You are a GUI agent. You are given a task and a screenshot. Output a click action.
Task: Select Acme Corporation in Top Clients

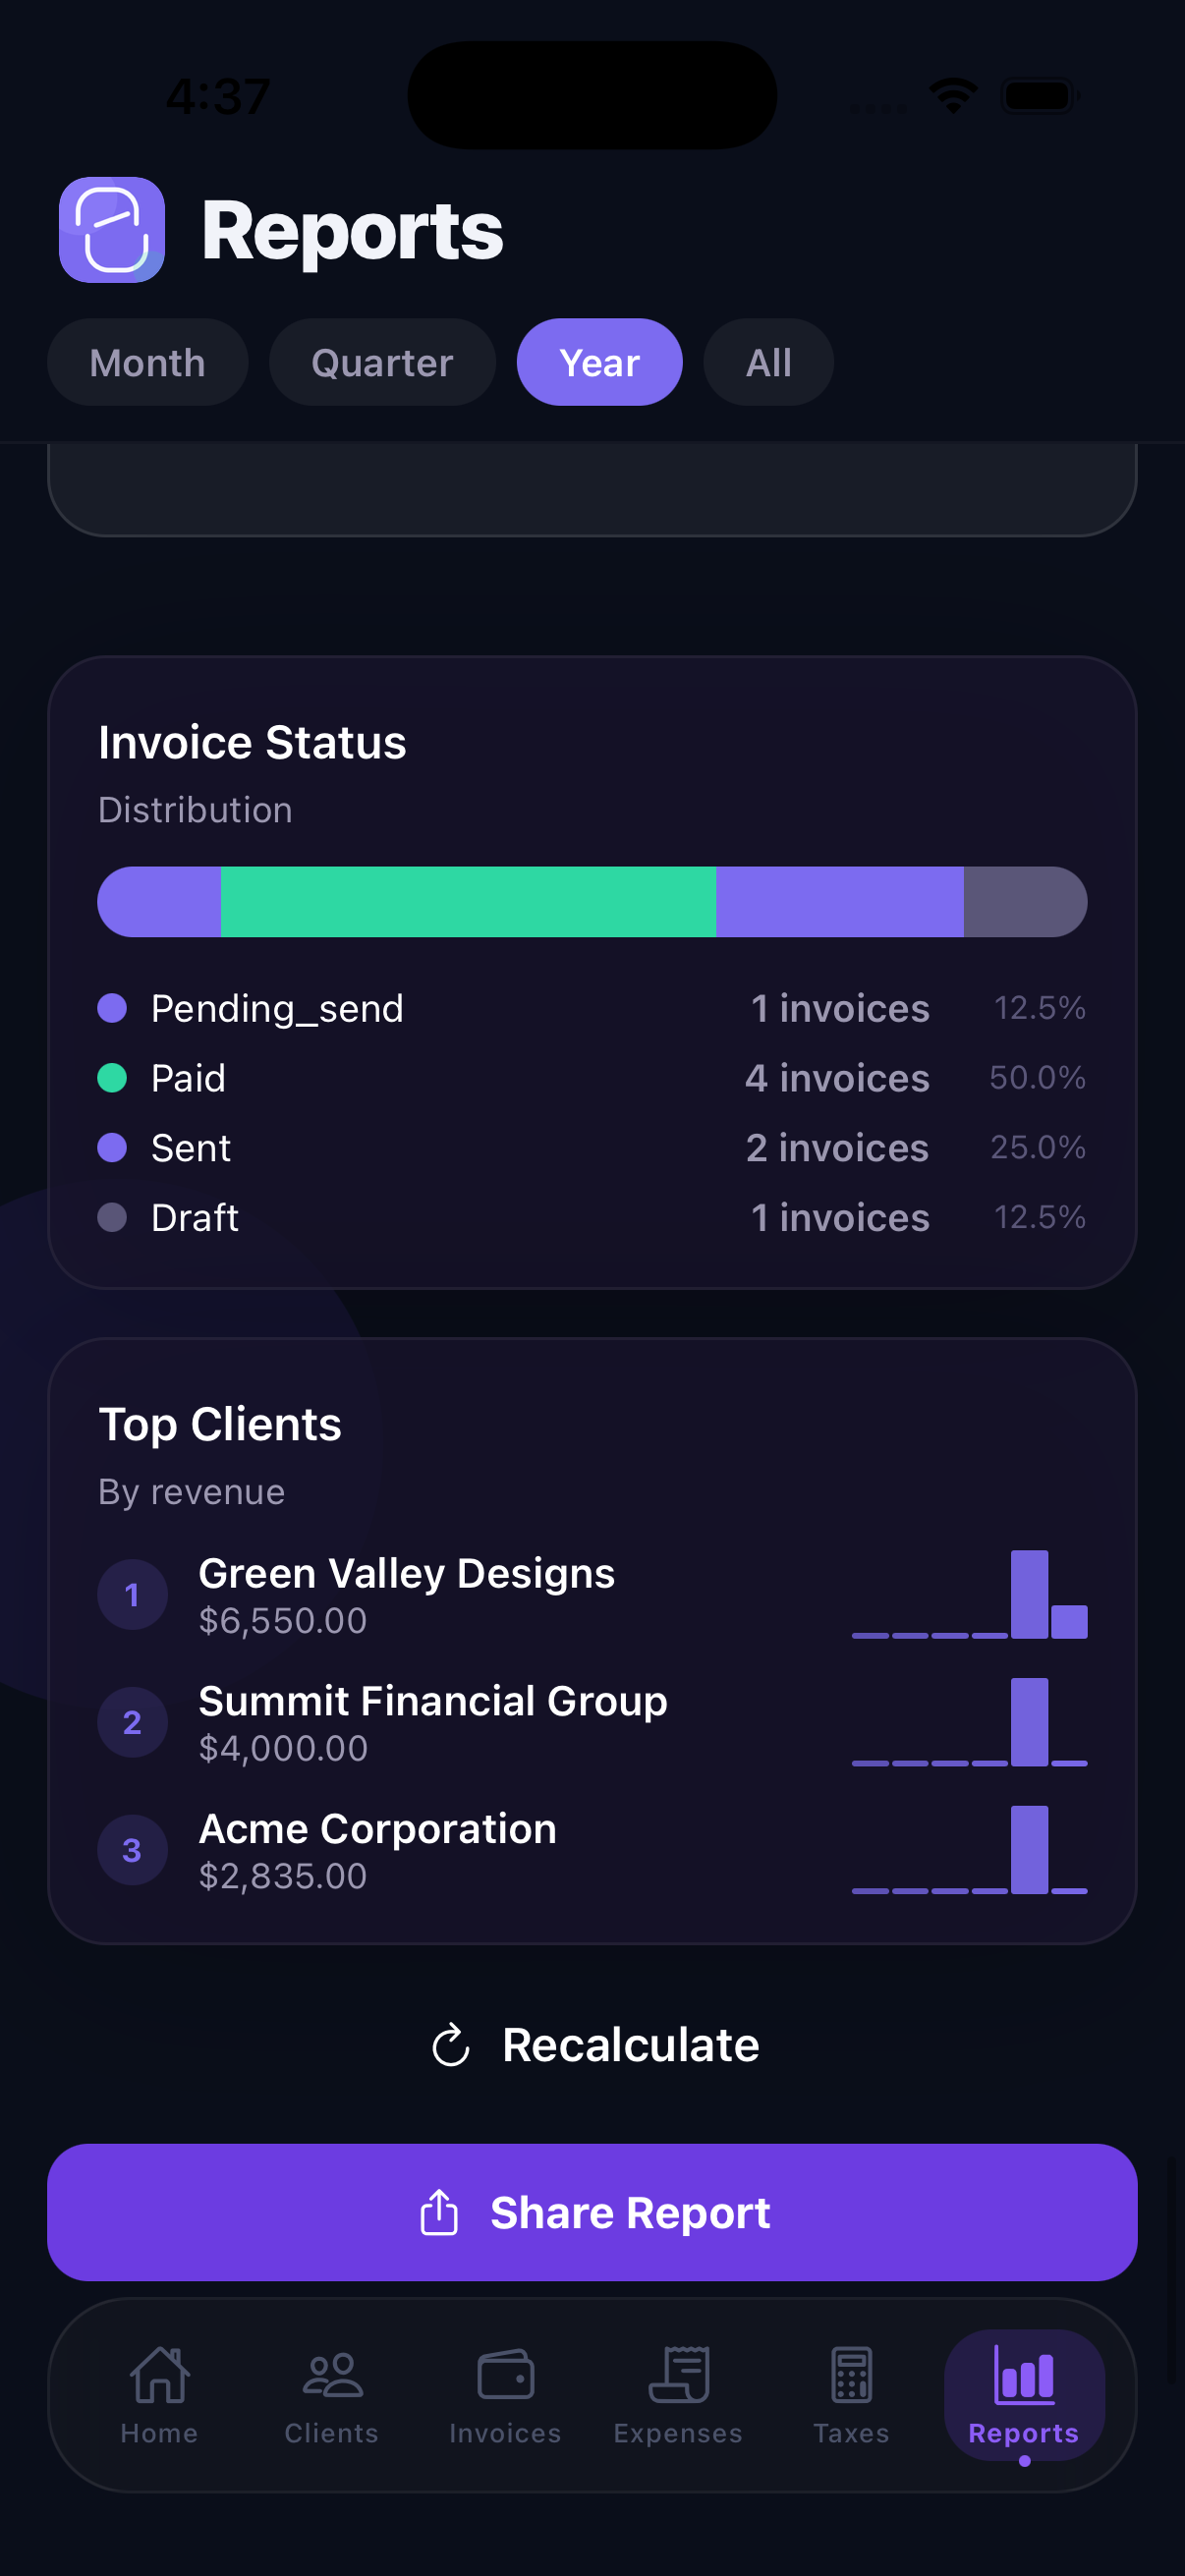(x=377, y=1850)
